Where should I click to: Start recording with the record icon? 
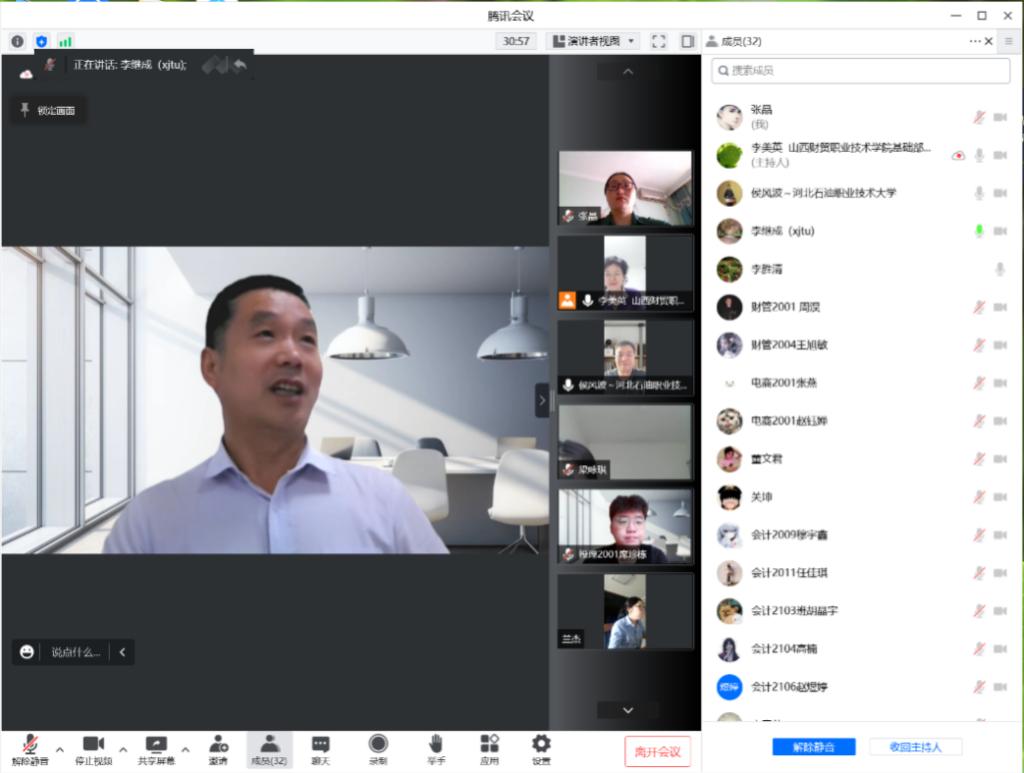(378, 744)
